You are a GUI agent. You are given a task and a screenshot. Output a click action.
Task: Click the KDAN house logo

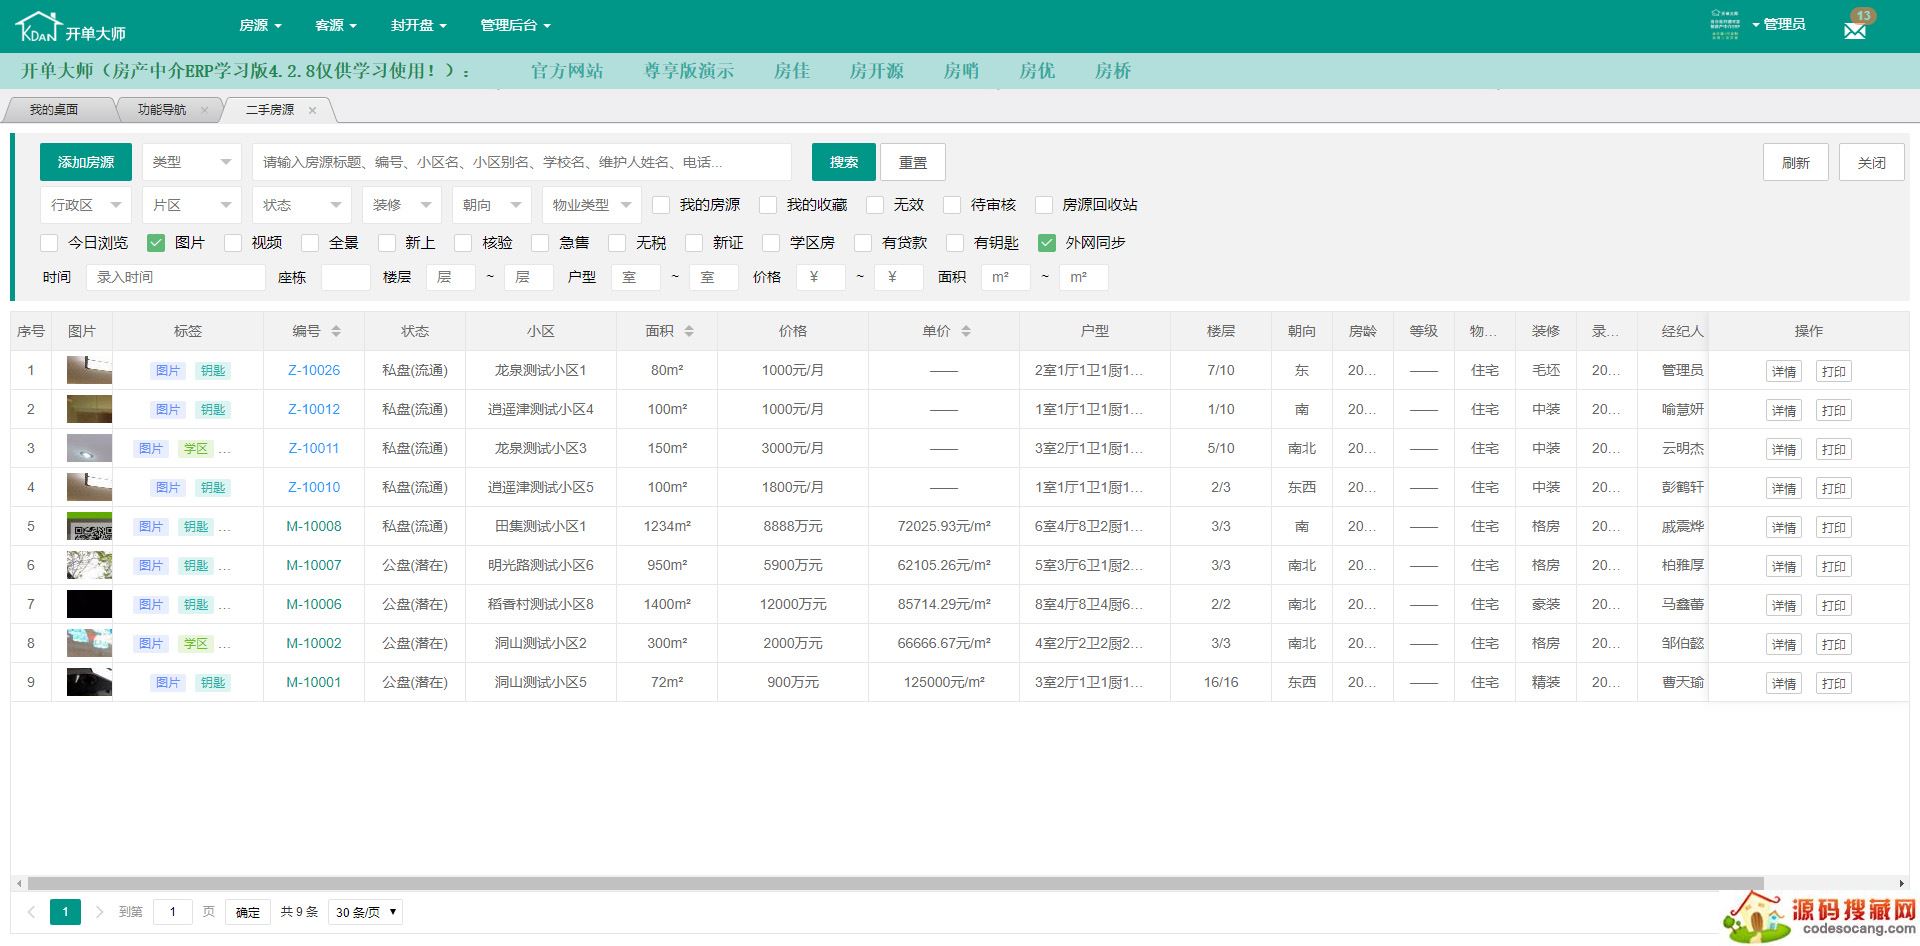[x=40, y=27]
